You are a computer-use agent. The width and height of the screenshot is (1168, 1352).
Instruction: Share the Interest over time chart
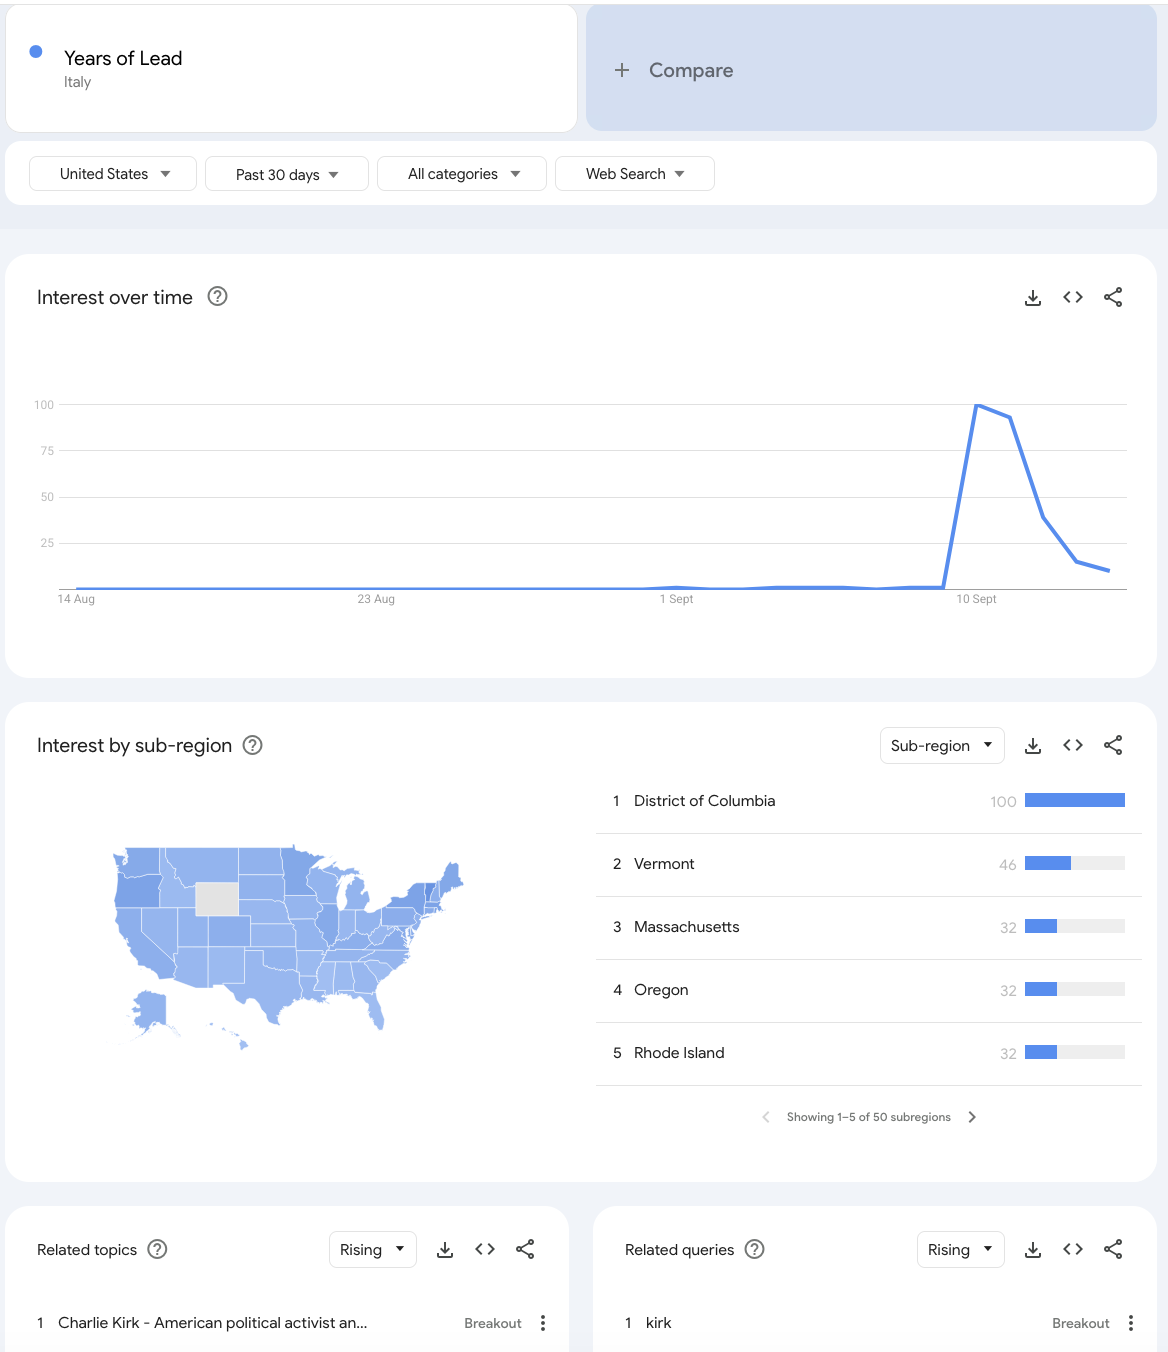1113,297
